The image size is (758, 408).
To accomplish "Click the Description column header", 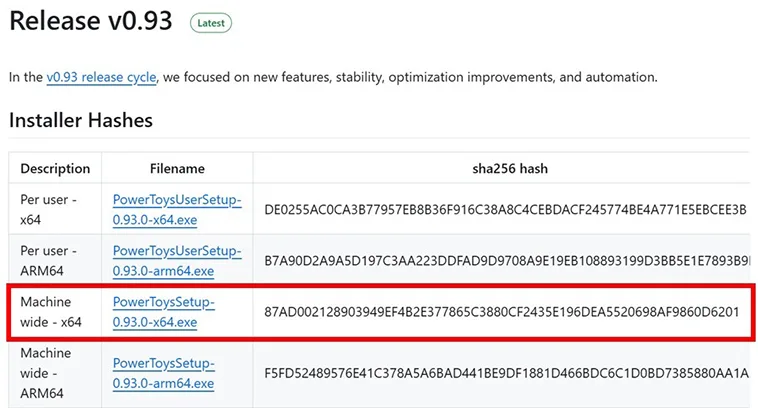I will 55,169.
